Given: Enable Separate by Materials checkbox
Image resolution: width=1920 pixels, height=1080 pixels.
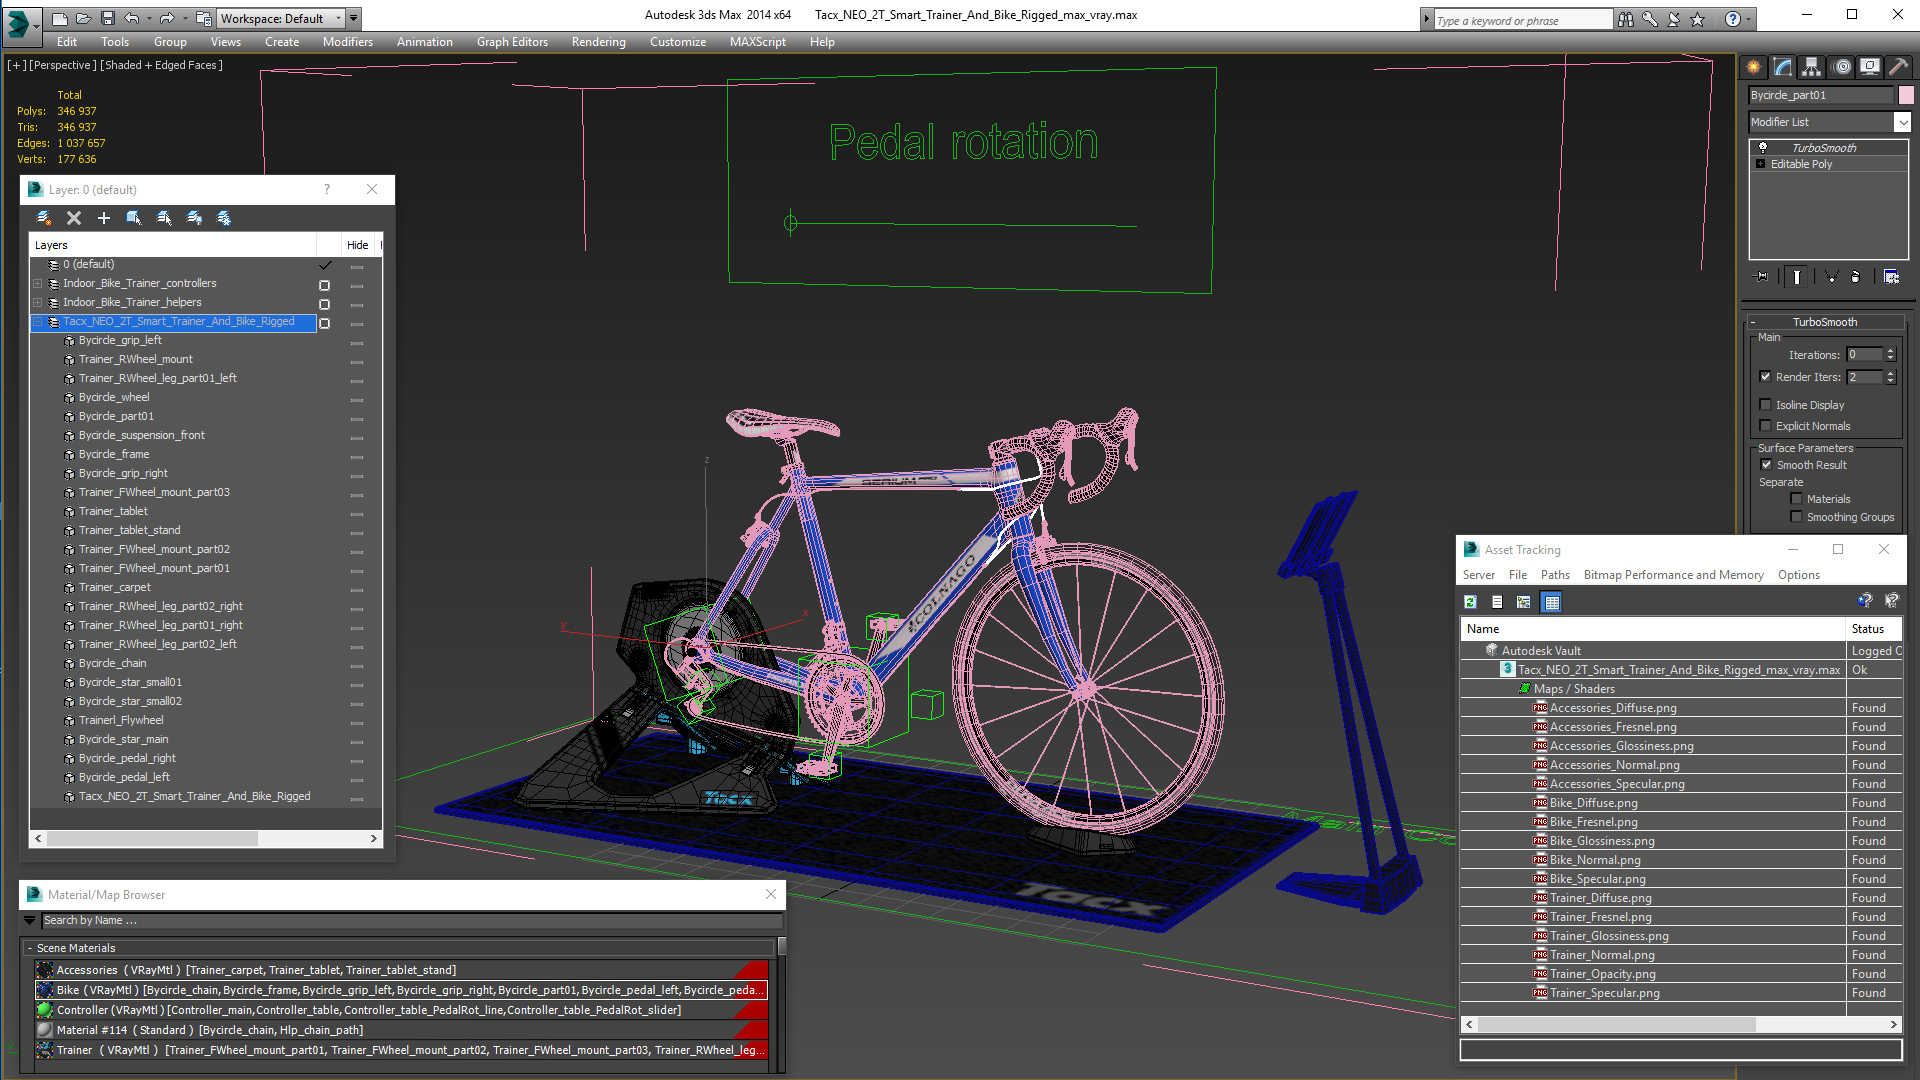Looking at the screenshot, I should (1796, 499).
